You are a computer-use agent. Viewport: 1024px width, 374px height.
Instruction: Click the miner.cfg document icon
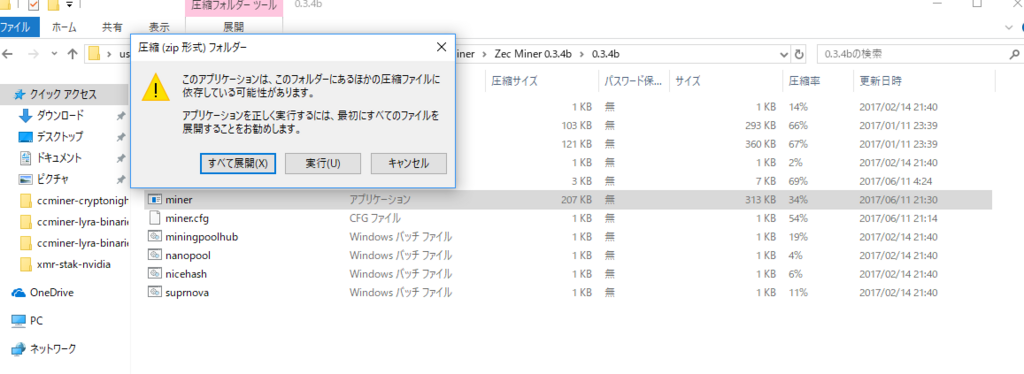click(x=155, y=218)
